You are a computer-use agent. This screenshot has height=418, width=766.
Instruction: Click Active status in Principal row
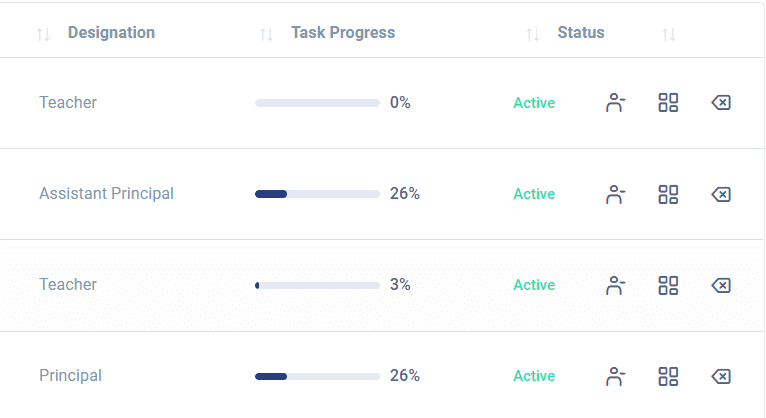click(x=534, y=376)
